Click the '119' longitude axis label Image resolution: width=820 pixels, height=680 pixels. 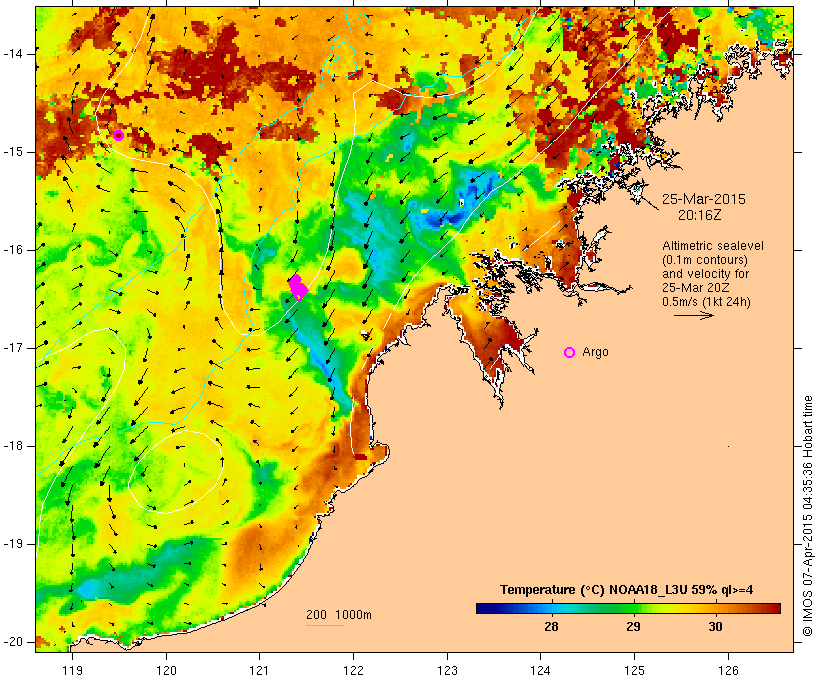[x=72, y=670]
